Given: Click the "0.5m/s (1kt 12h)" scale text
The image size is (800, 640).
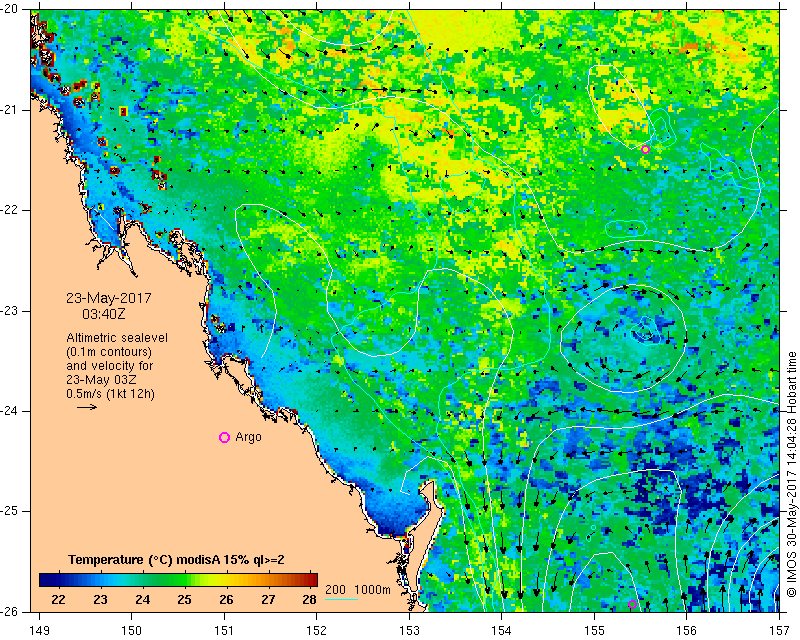Looking at the screenshot, I should (110, 394).
